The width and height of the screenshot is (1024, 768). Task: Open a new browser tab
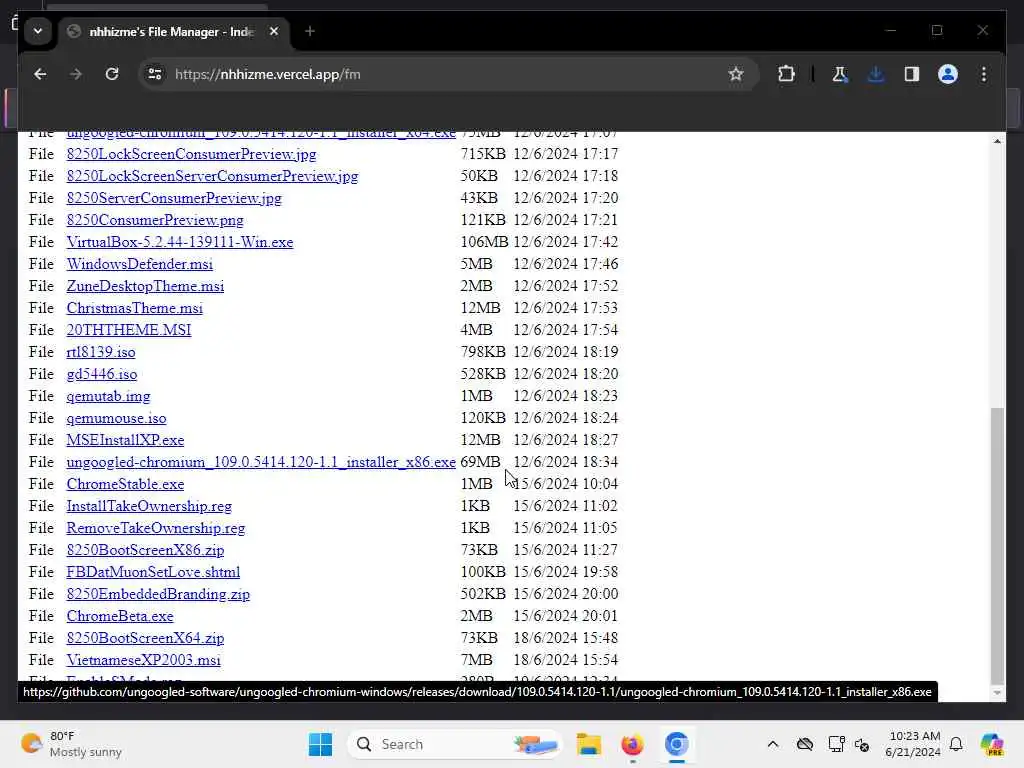pyautogui.click(x=310, y=31)
